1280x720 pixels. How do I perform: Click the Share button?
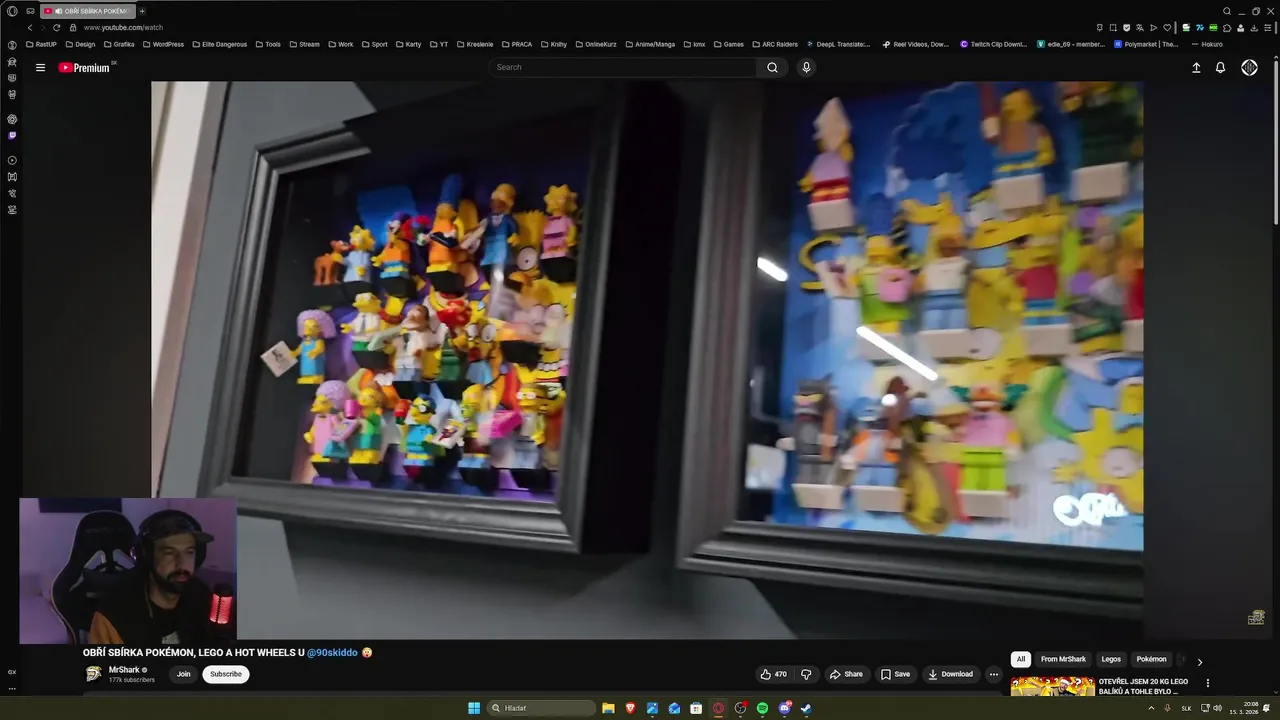[846, 674]
